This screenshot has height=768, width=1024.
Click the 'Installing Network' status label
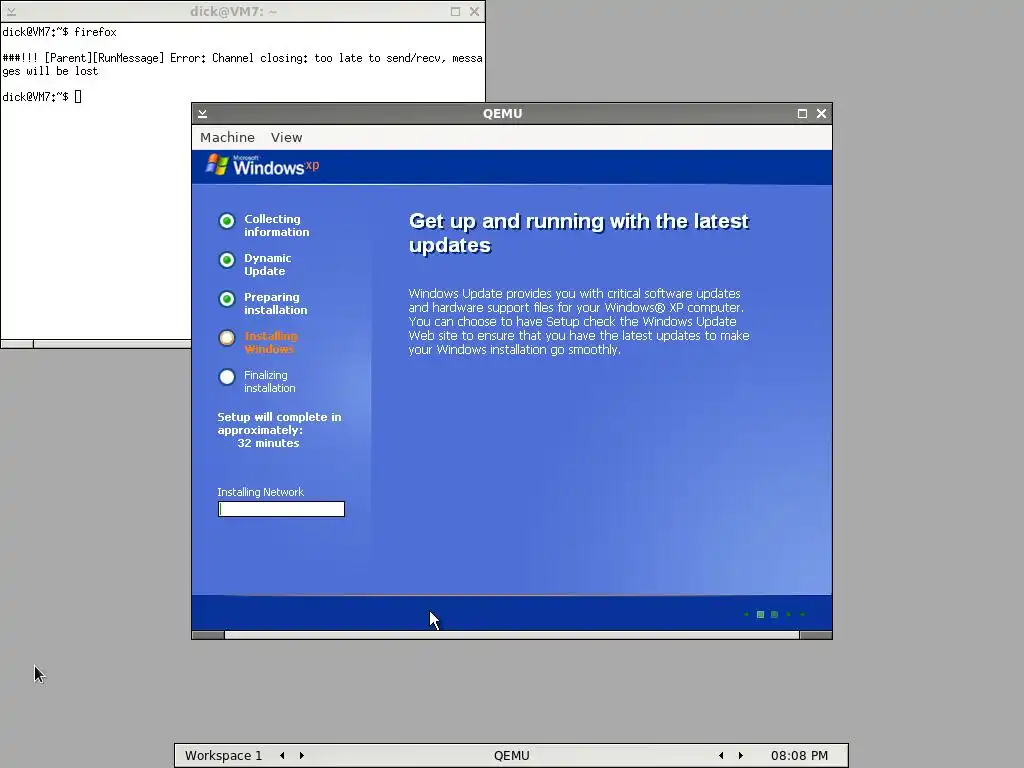pos(261,492)
